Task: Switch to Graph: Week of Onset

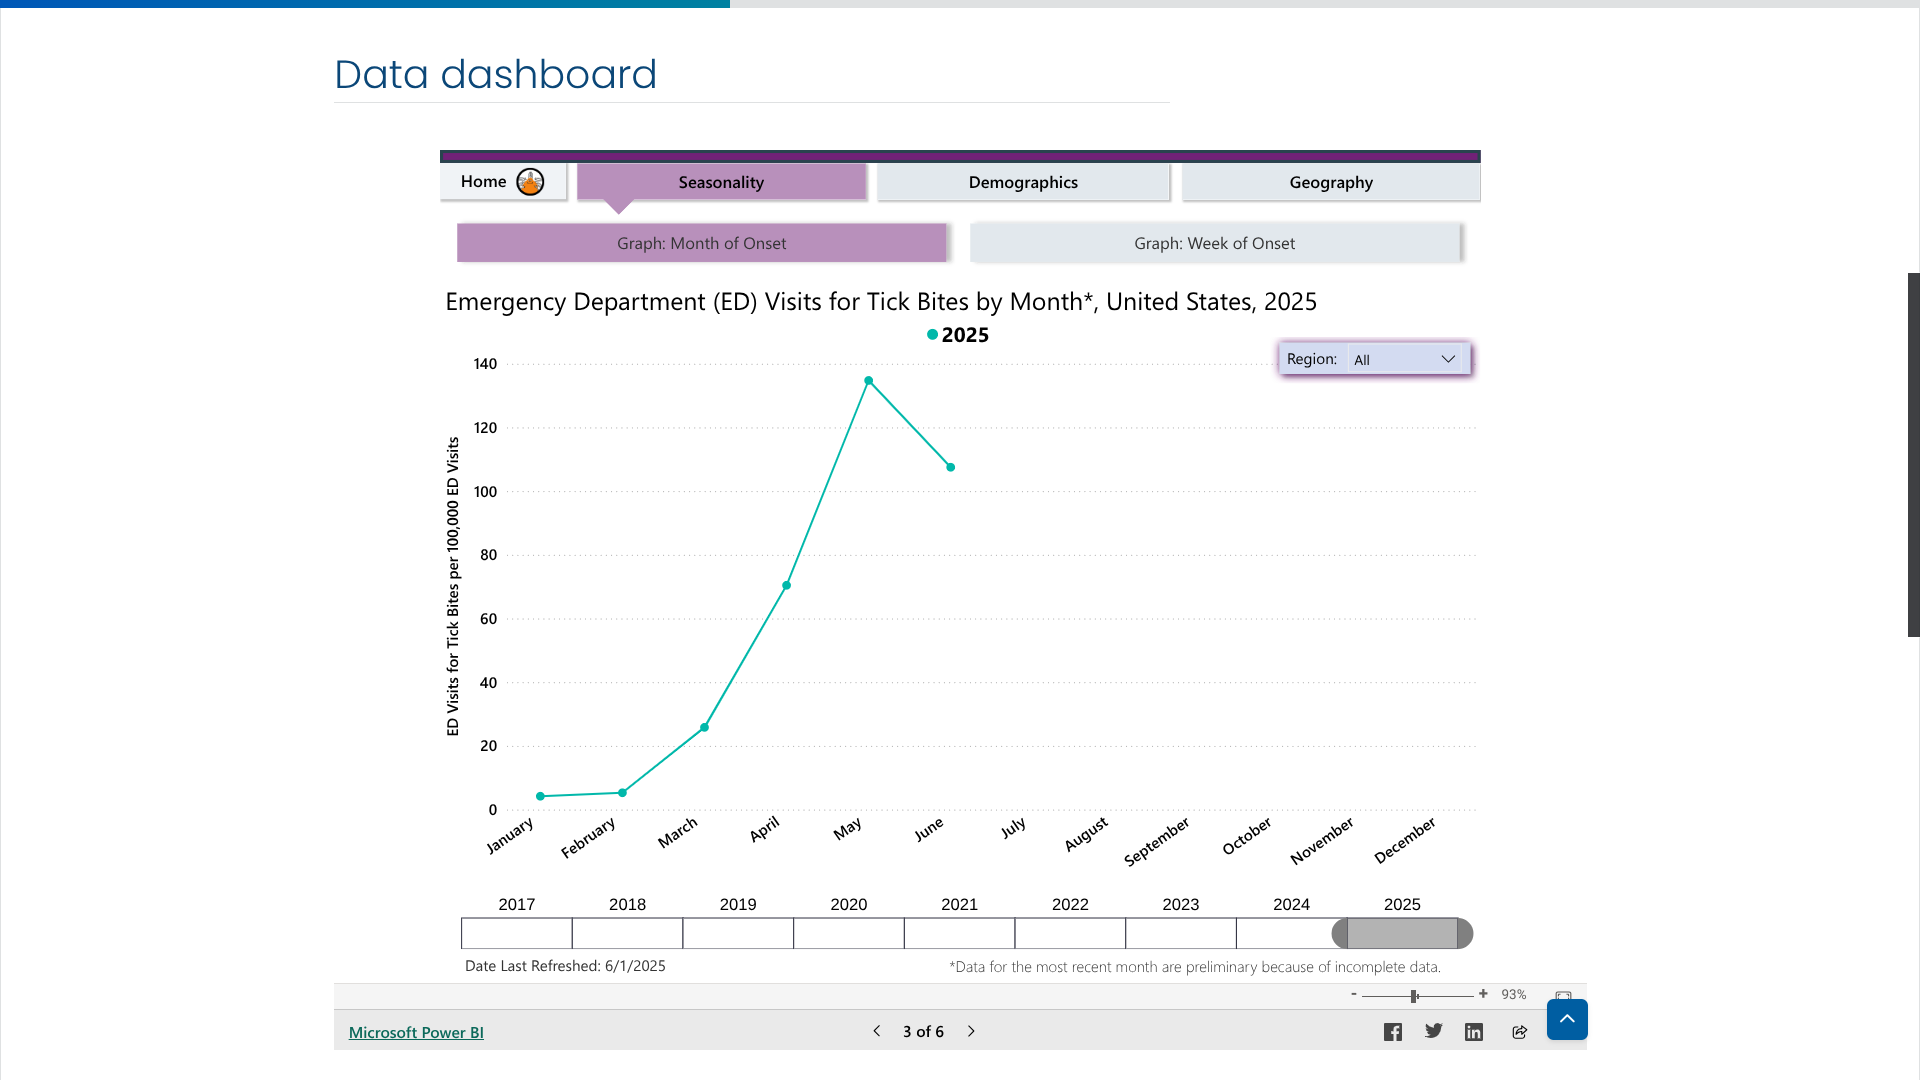Action: [x=1214, y=243]
